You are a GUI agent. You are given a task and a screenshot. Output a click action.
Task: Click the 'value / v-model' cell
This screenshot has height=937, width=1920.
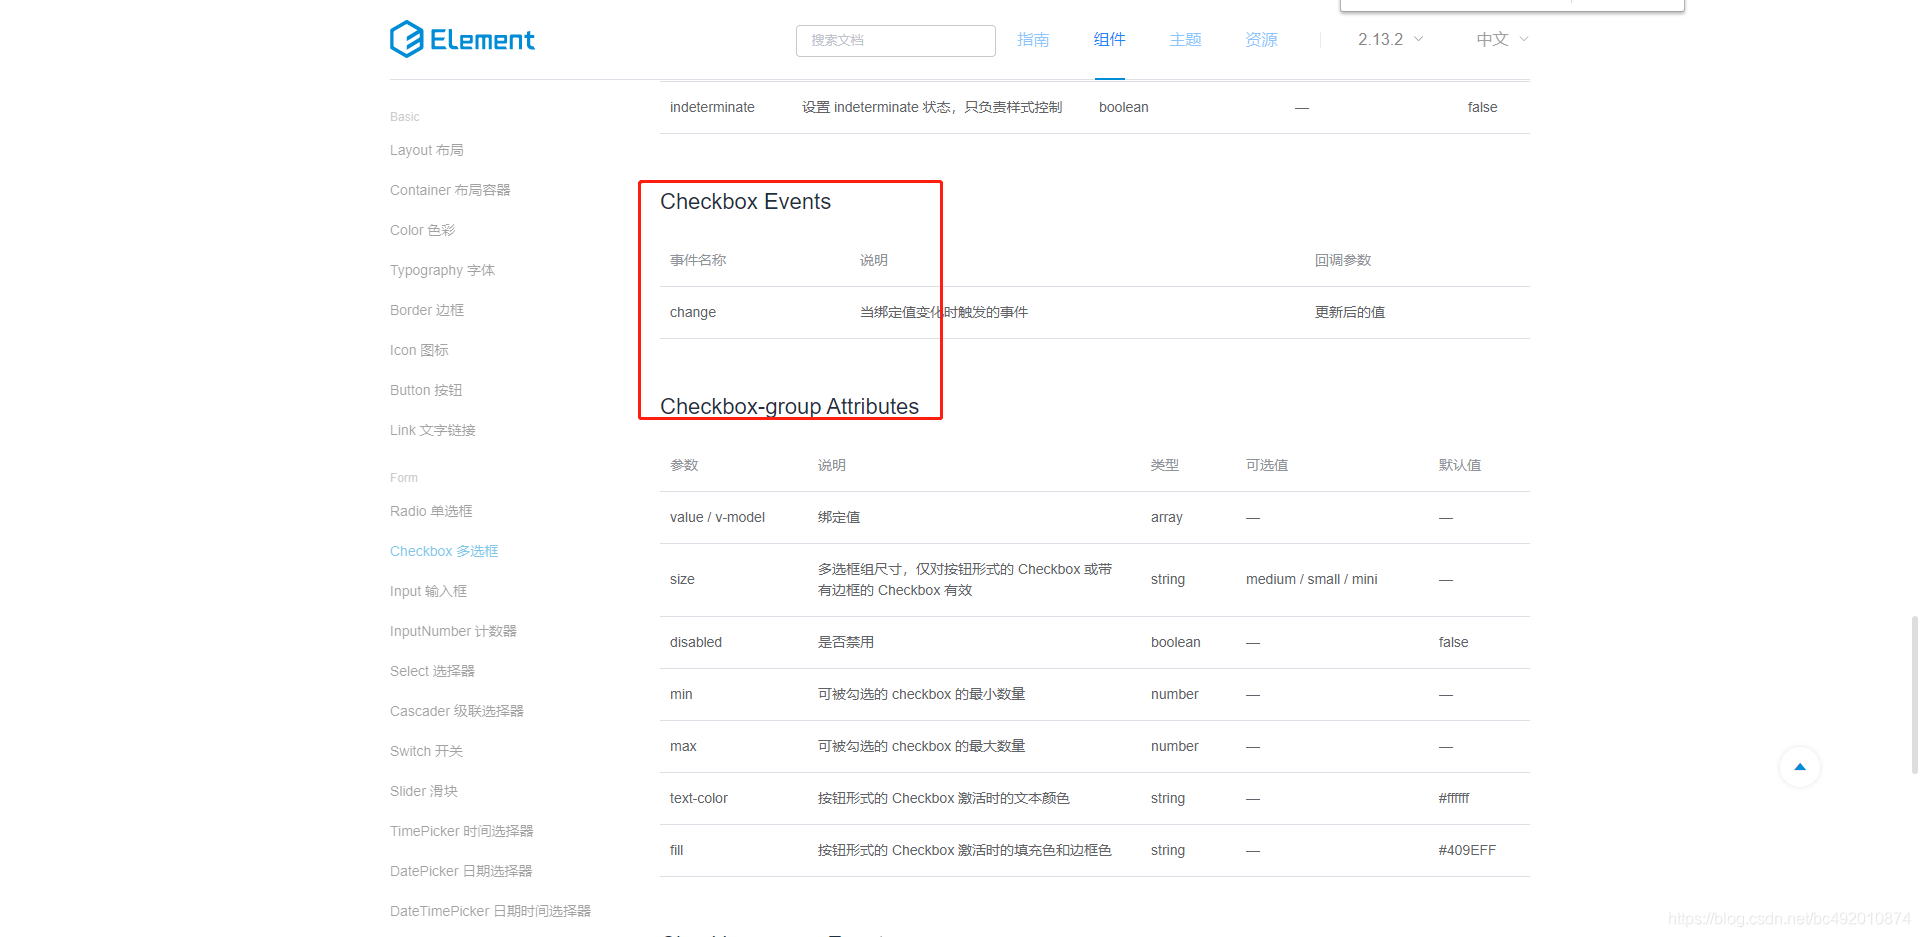717,517
